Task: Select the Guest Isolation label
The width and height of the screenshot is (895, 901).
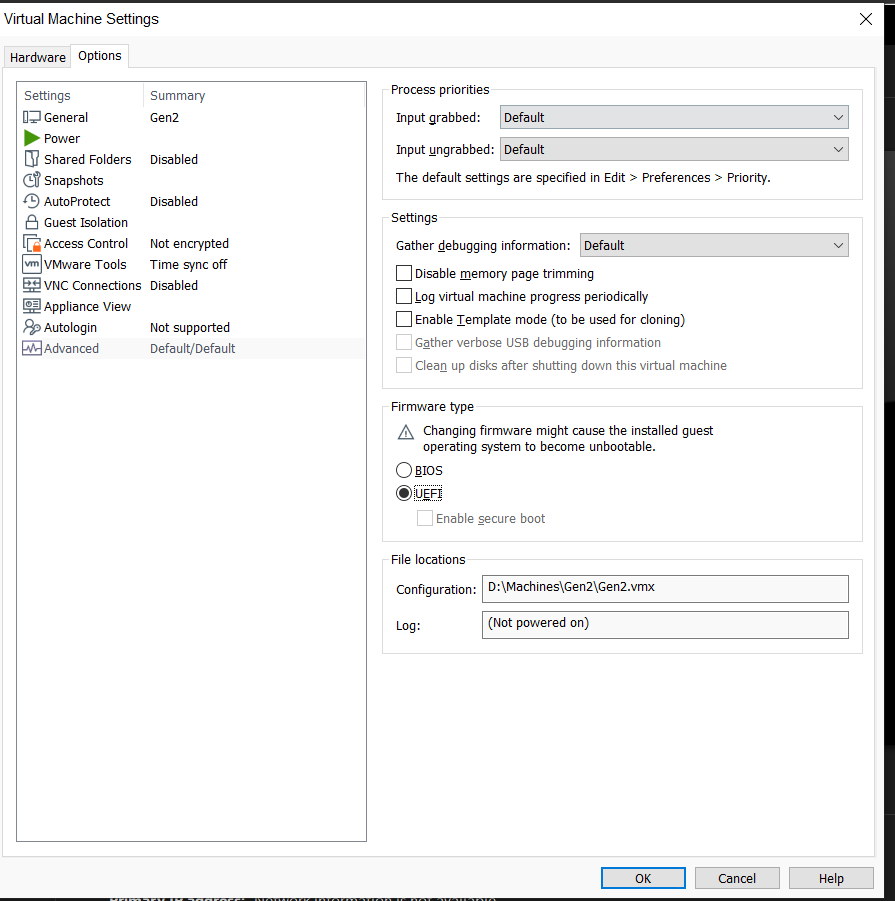Action: pos(86,222)
